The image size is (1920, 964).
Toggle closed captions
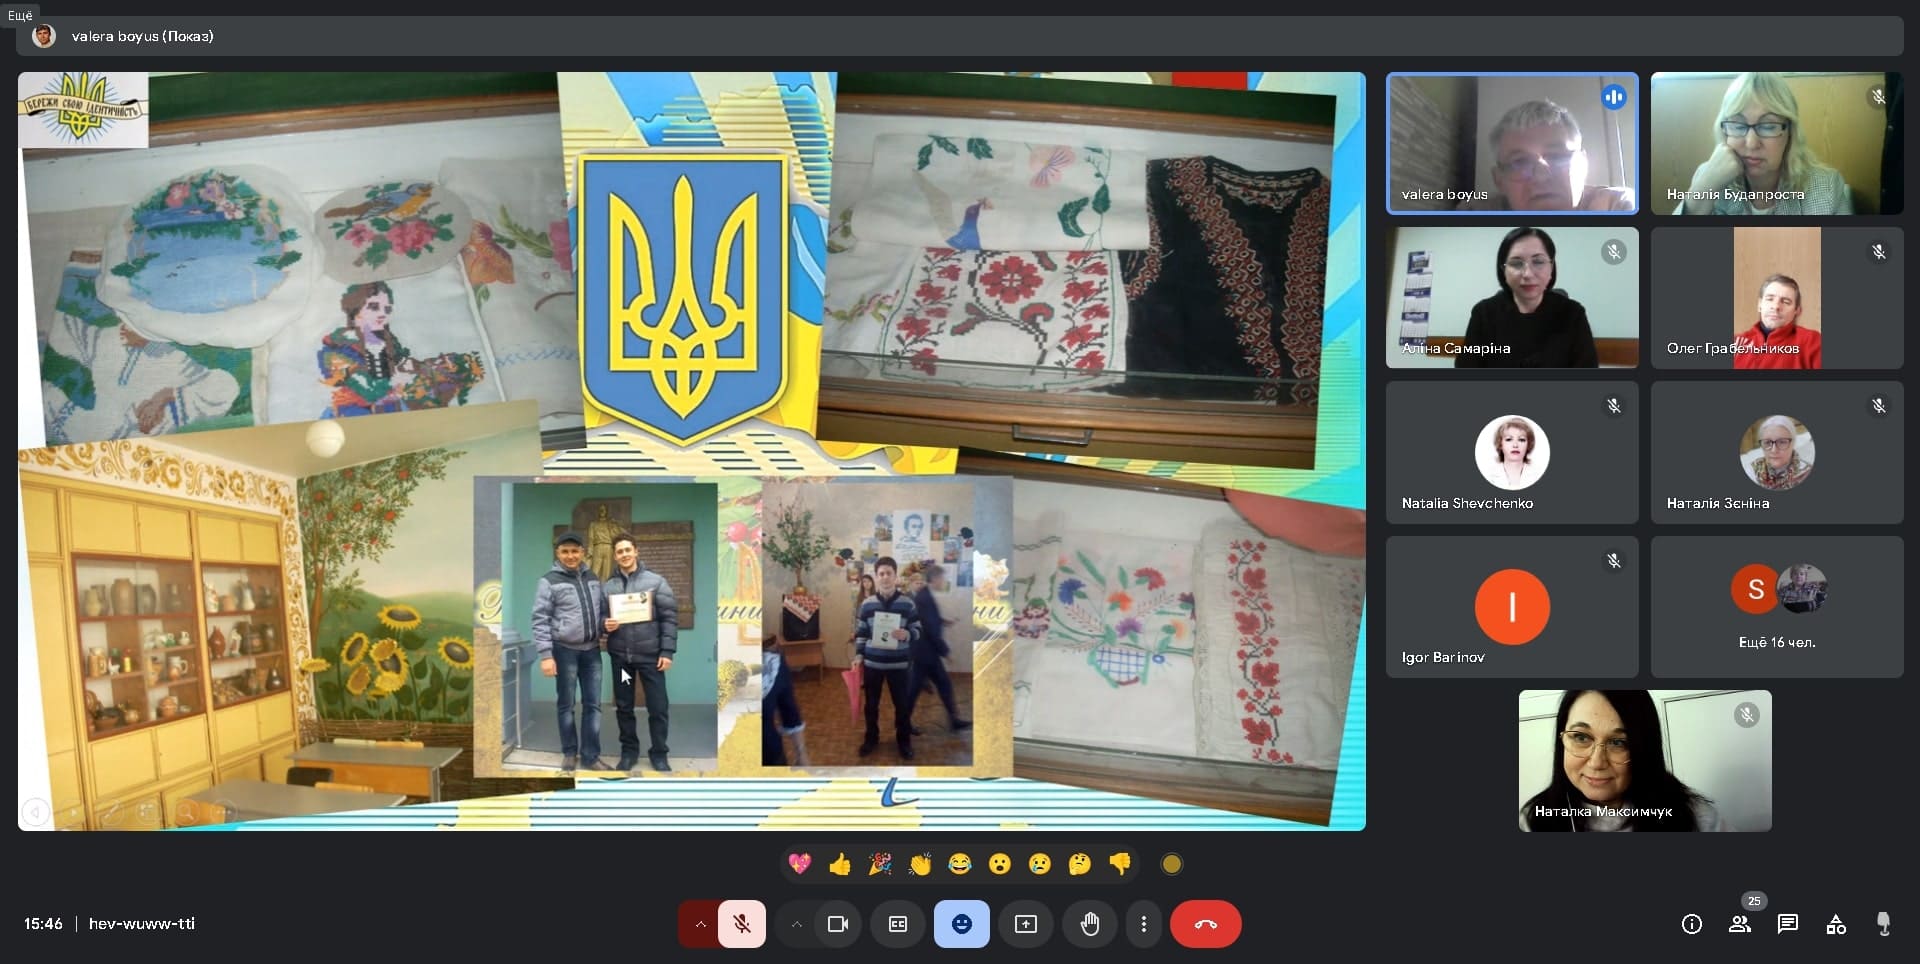[898, 924]
